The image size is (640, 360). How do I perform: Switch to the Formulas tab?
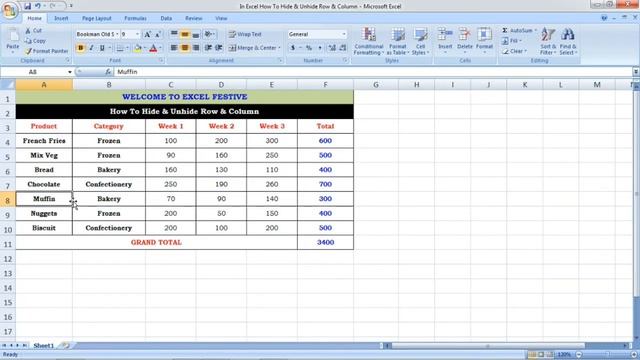pyautogui.click(x=135, y=18)
